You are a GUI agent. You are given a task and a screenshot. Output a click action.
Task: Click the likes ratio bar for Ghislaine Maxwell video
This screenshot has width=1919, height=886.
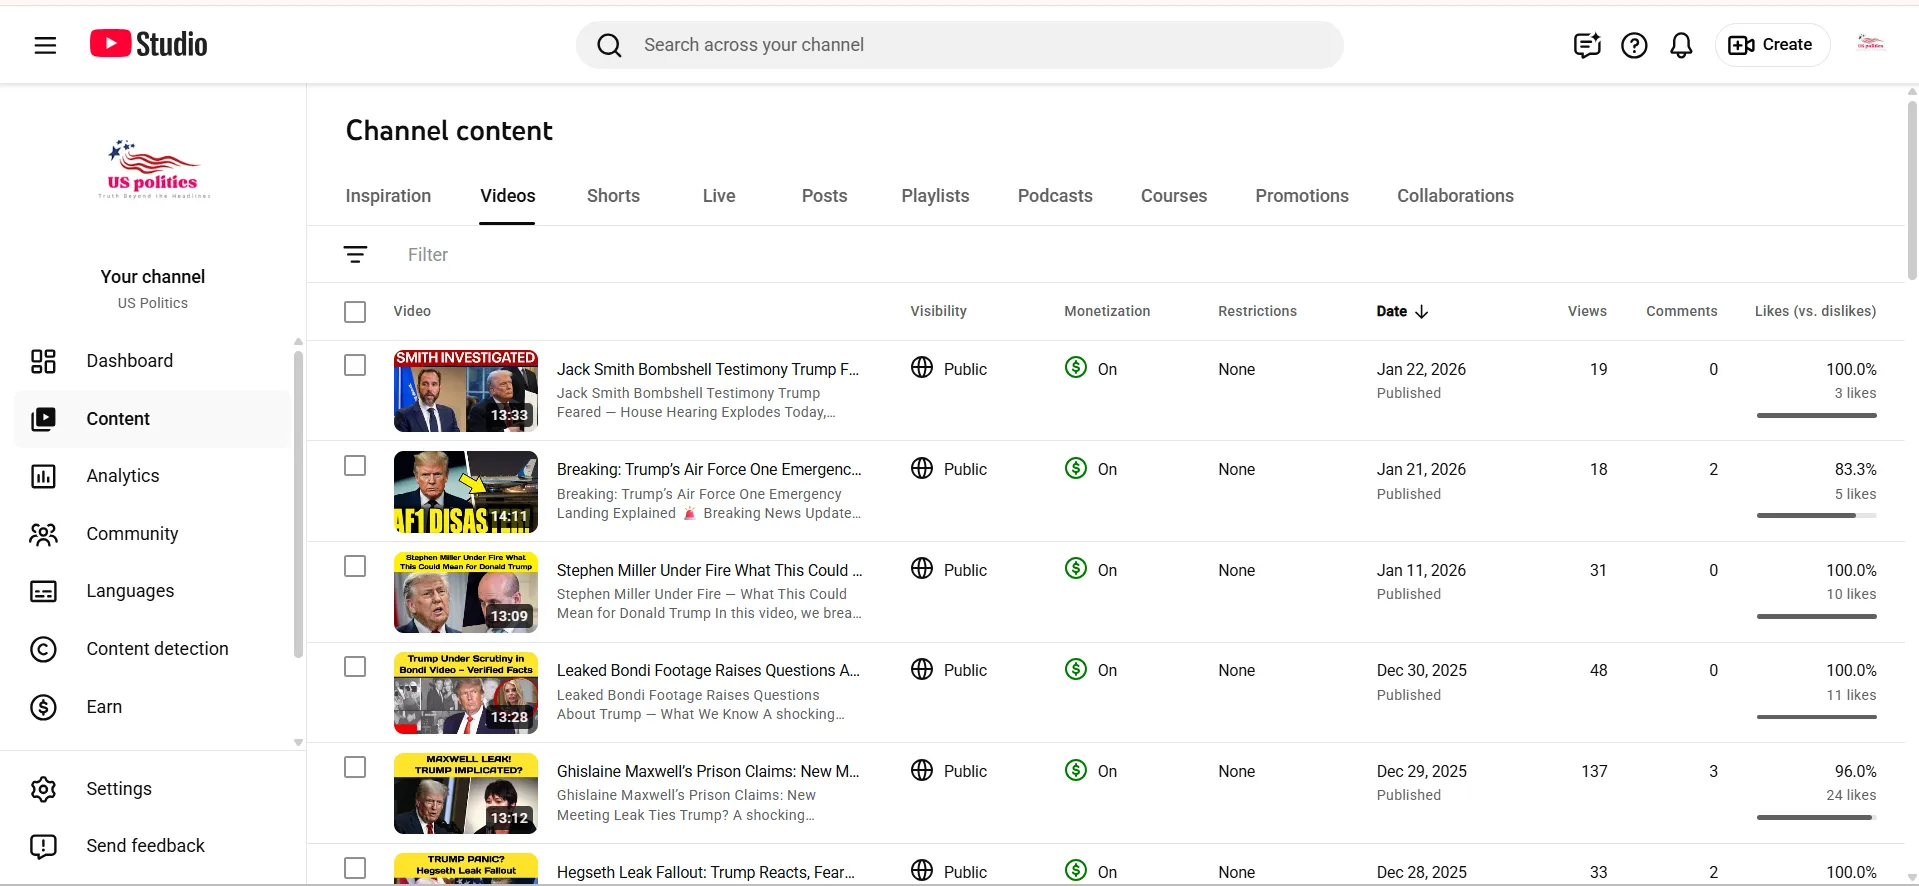[1816, 817]
